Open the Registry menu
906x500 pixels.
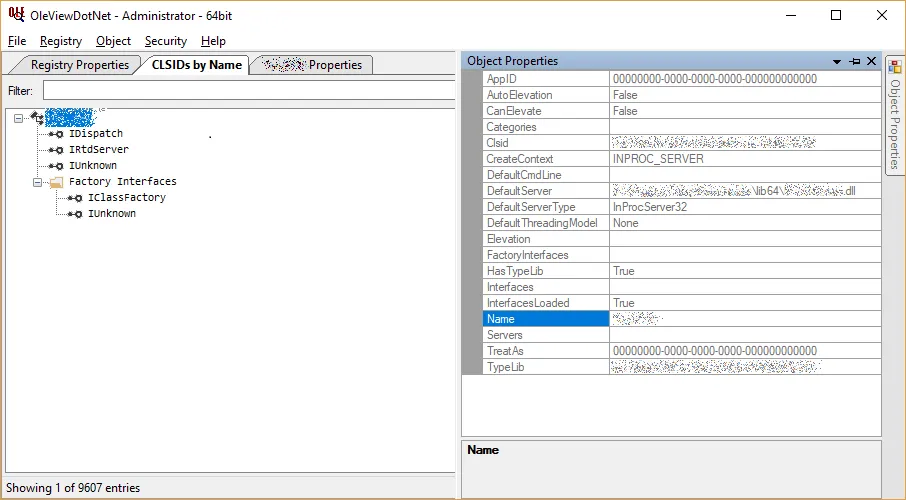[x=61, y=41]
